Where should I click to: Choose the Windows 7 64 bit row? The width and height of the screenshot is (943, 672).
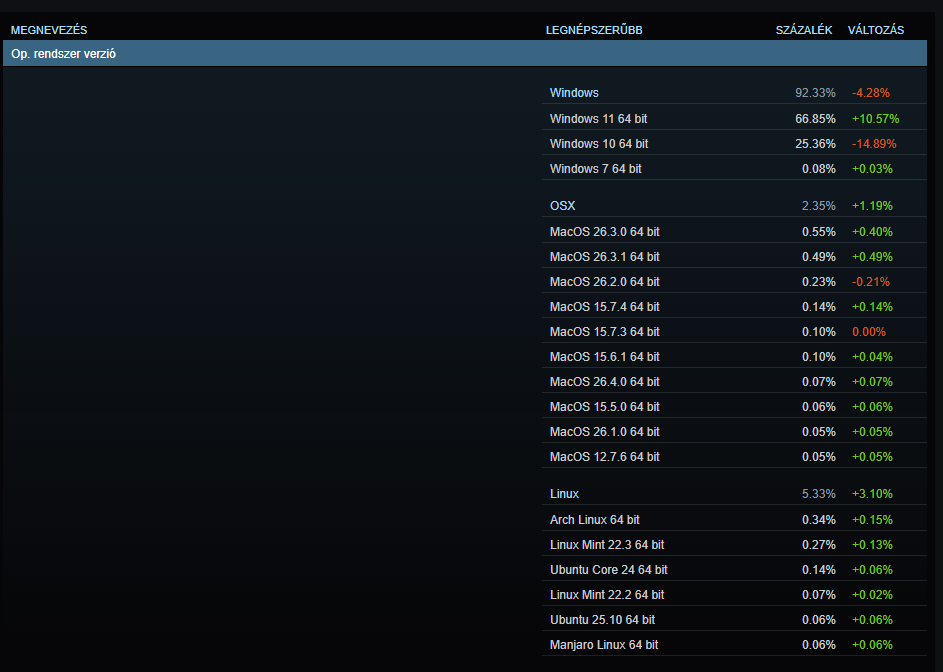tap(595, 169)
